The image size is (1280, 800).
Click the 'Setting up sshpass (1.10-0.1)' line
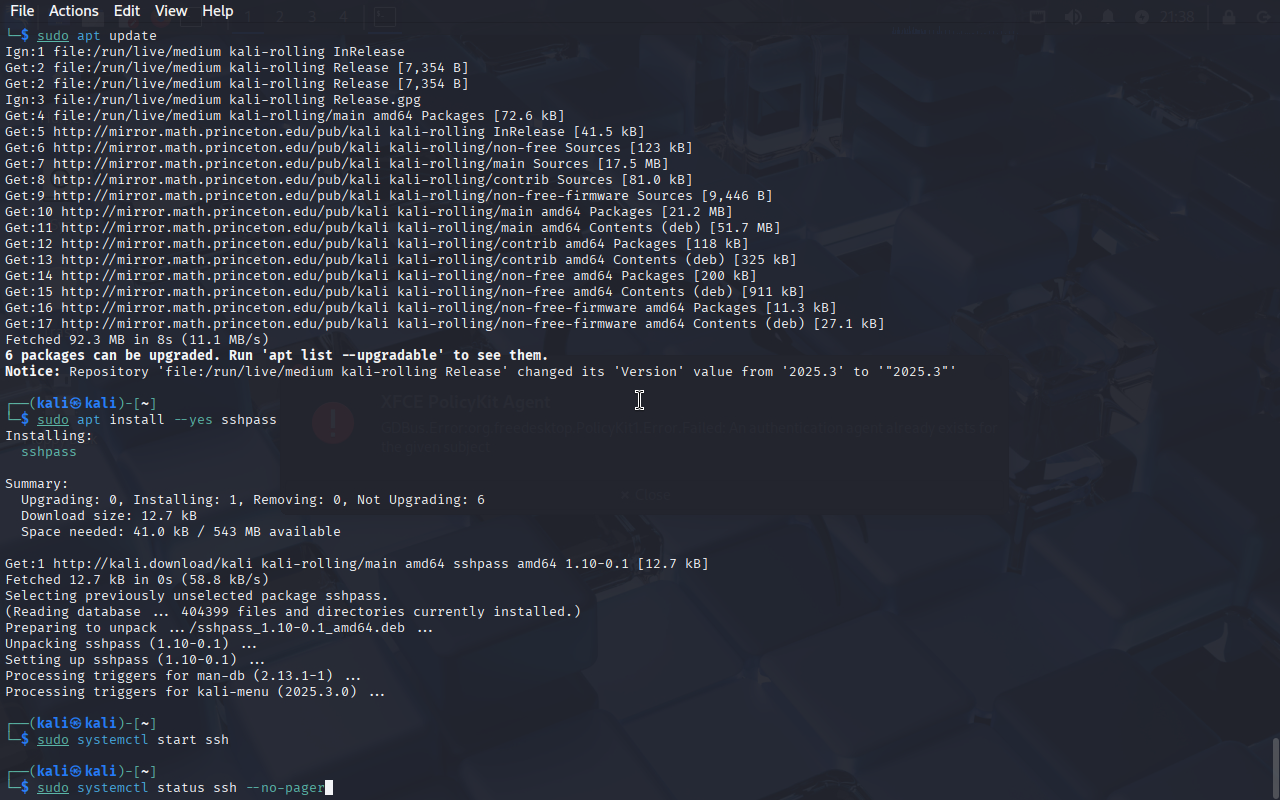click(135, 660)
